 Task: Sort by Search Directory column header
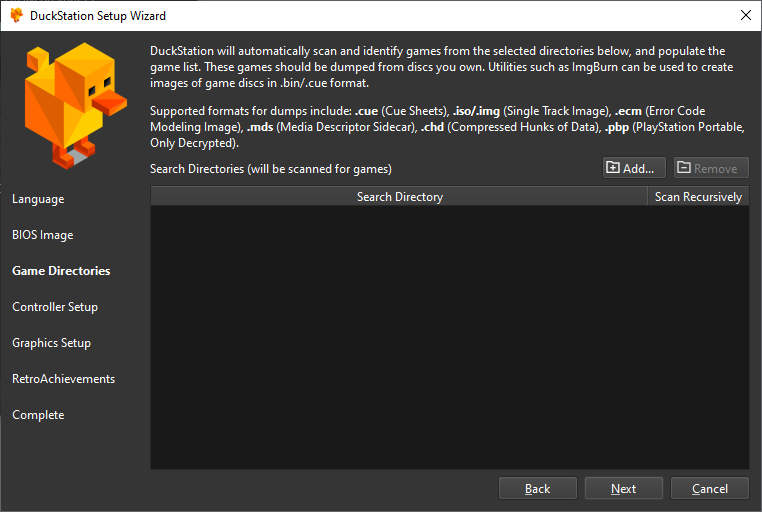point(399,197)
